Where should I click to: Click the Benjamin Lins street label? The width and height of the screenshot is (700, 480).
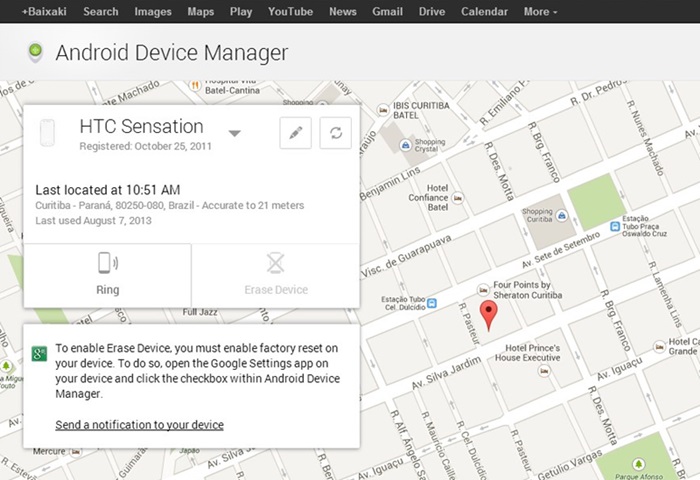(390, 184)
